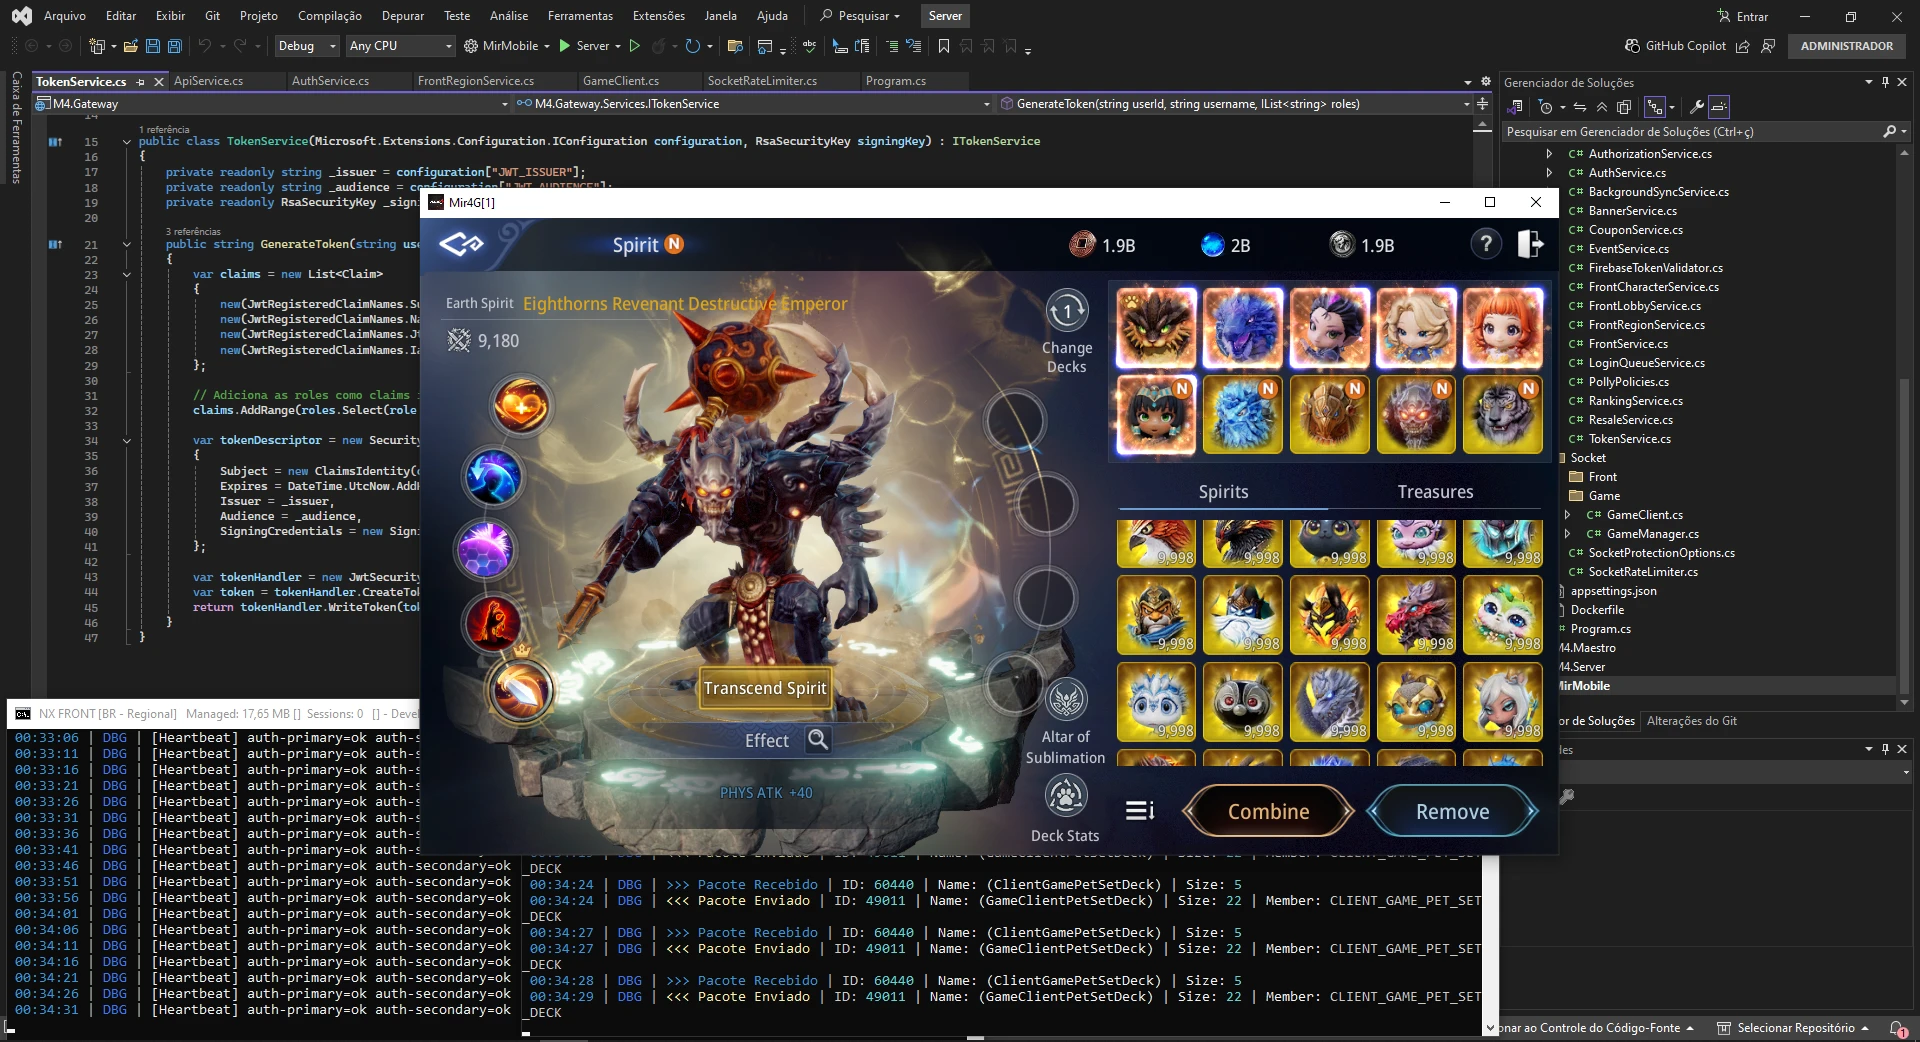
Task: Expand the AuthorizationService.cs tree node
Action: point(1549,154)
